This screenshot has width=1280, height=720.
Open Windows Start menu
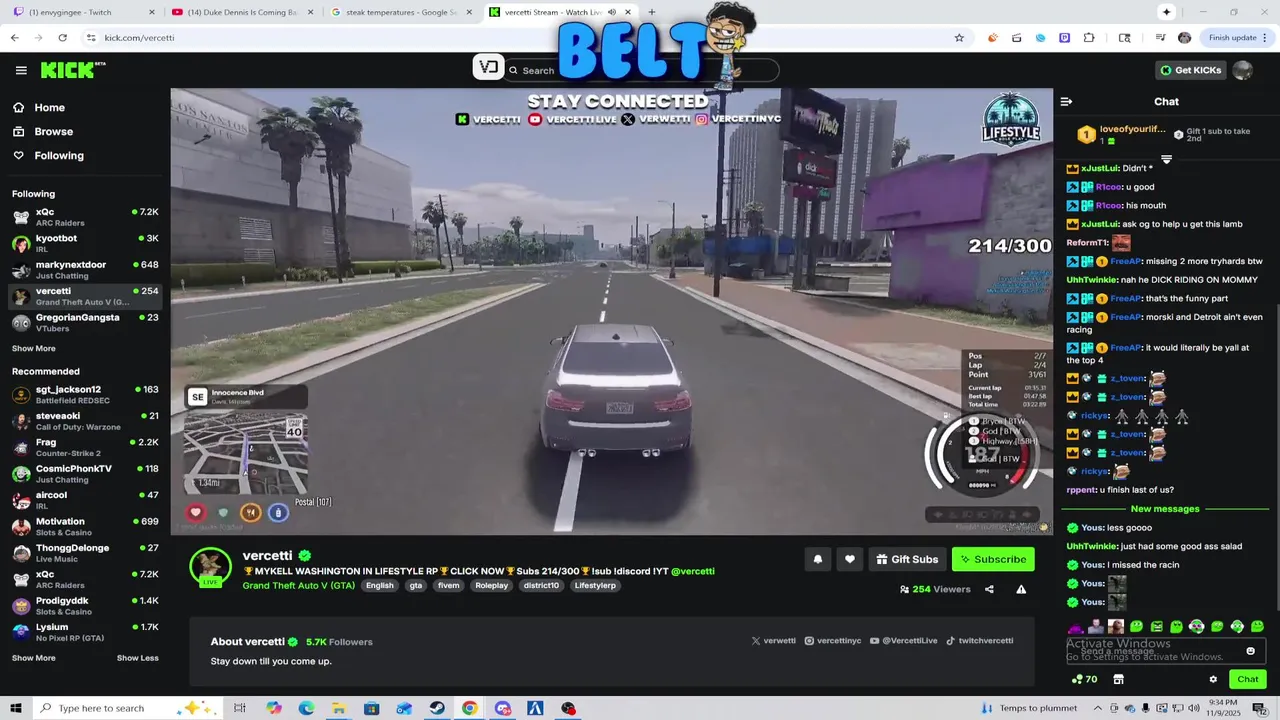[16, 708]
